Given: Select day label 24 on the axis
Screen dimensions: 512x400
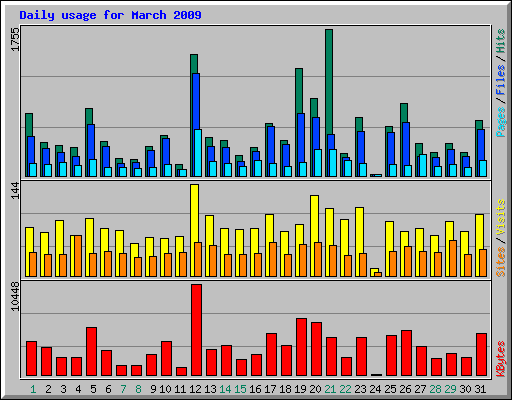Looking at the screenshot, I should coord(375,389).
